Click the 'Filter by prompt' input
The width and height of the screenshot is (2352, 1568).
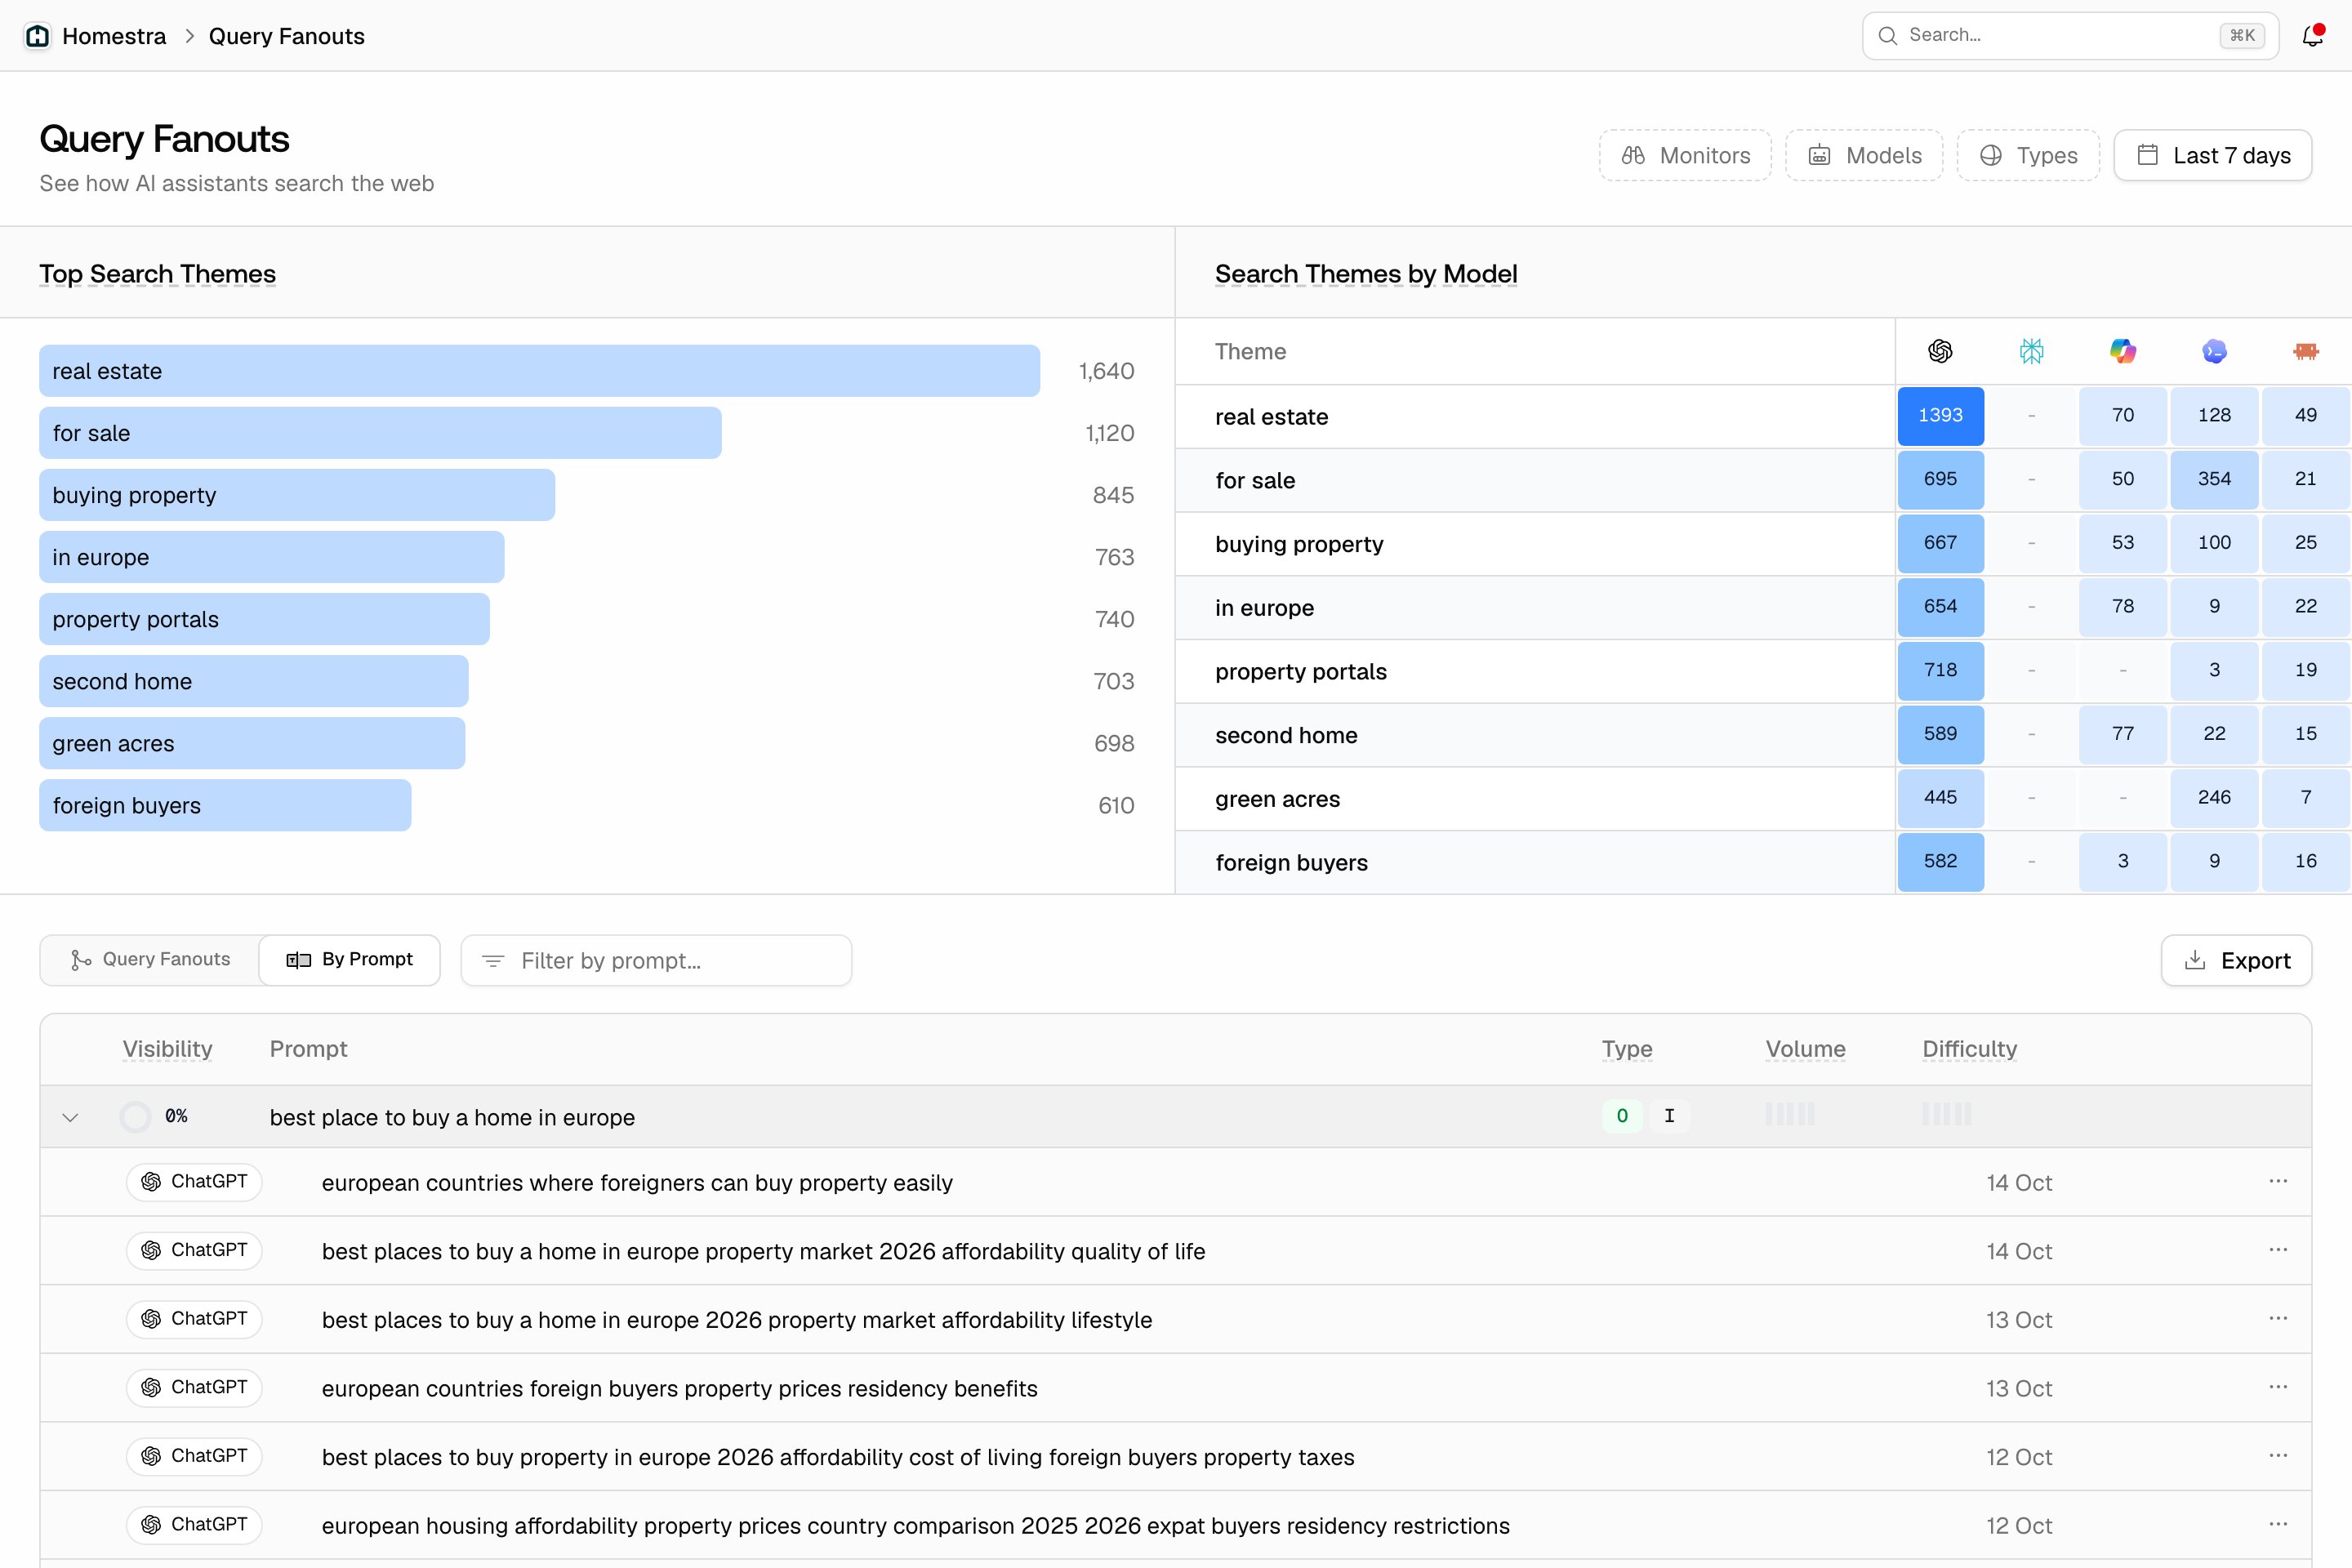click(656, 960)
